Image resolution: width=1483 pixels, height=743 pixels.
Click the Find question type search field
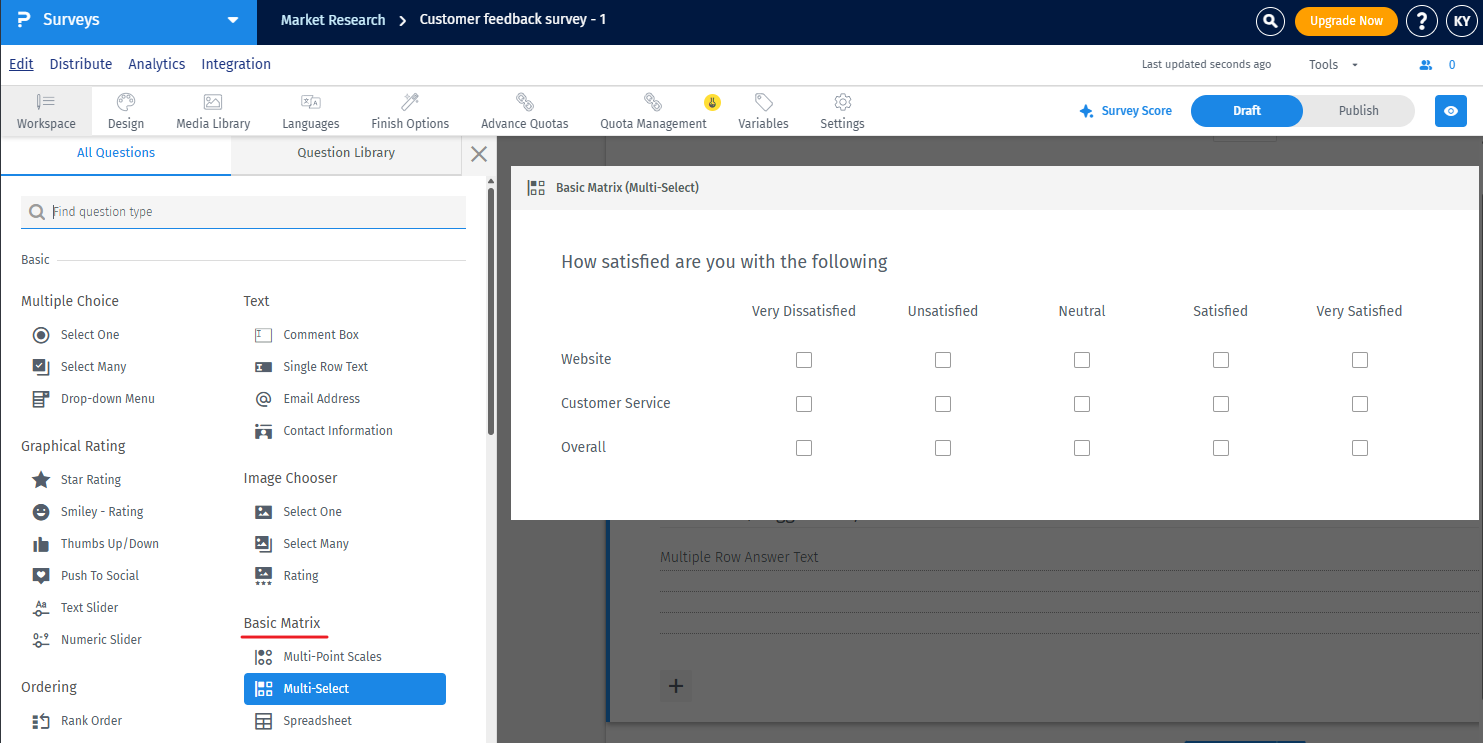click(243, 212)
